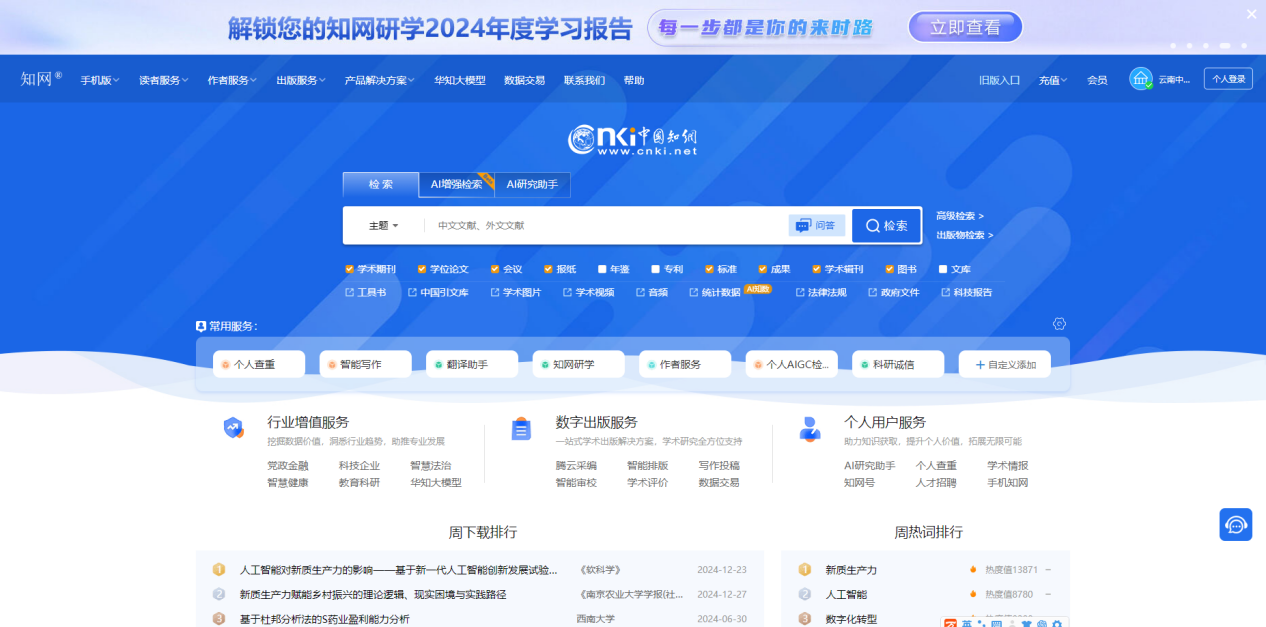
Task: Click the 数字出版服务 document icon
Action: pyautogui.click(x=521, y=429)
